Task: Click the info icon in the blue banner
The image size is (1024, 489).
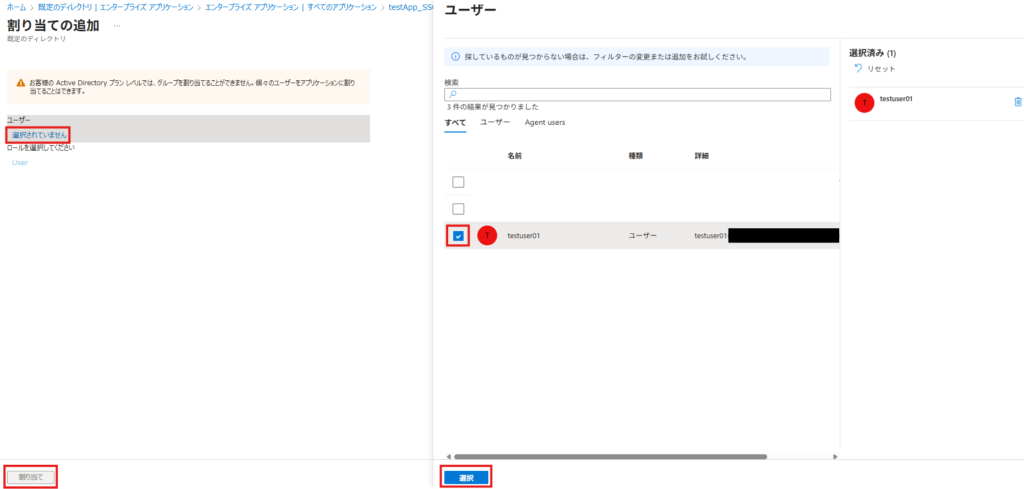Action: [x=455, y=57]
